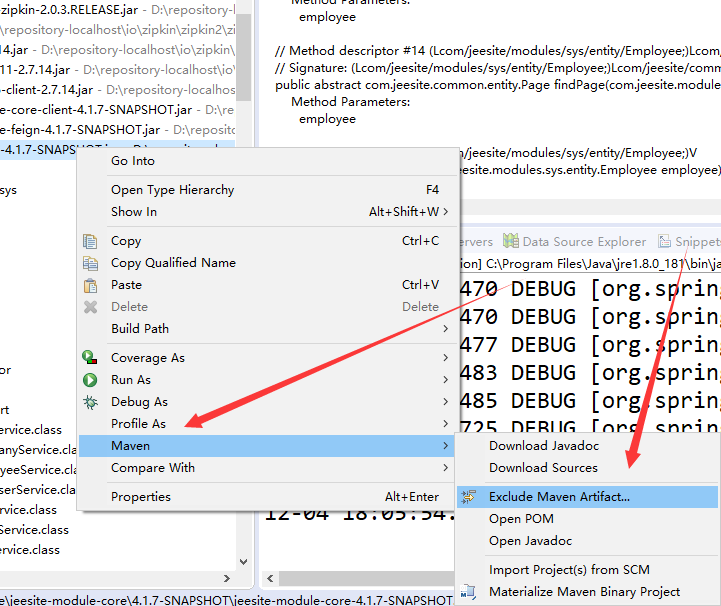Click the jre1.8.0_181 console path text
Screen dimensions: 721x606
click(591, 264)
